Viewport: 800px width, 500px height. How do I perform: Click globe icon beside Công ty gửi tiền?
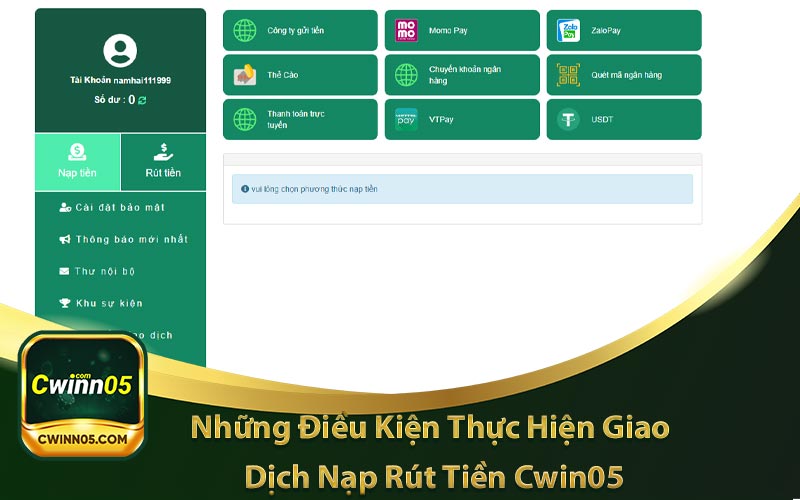[245, 31]
